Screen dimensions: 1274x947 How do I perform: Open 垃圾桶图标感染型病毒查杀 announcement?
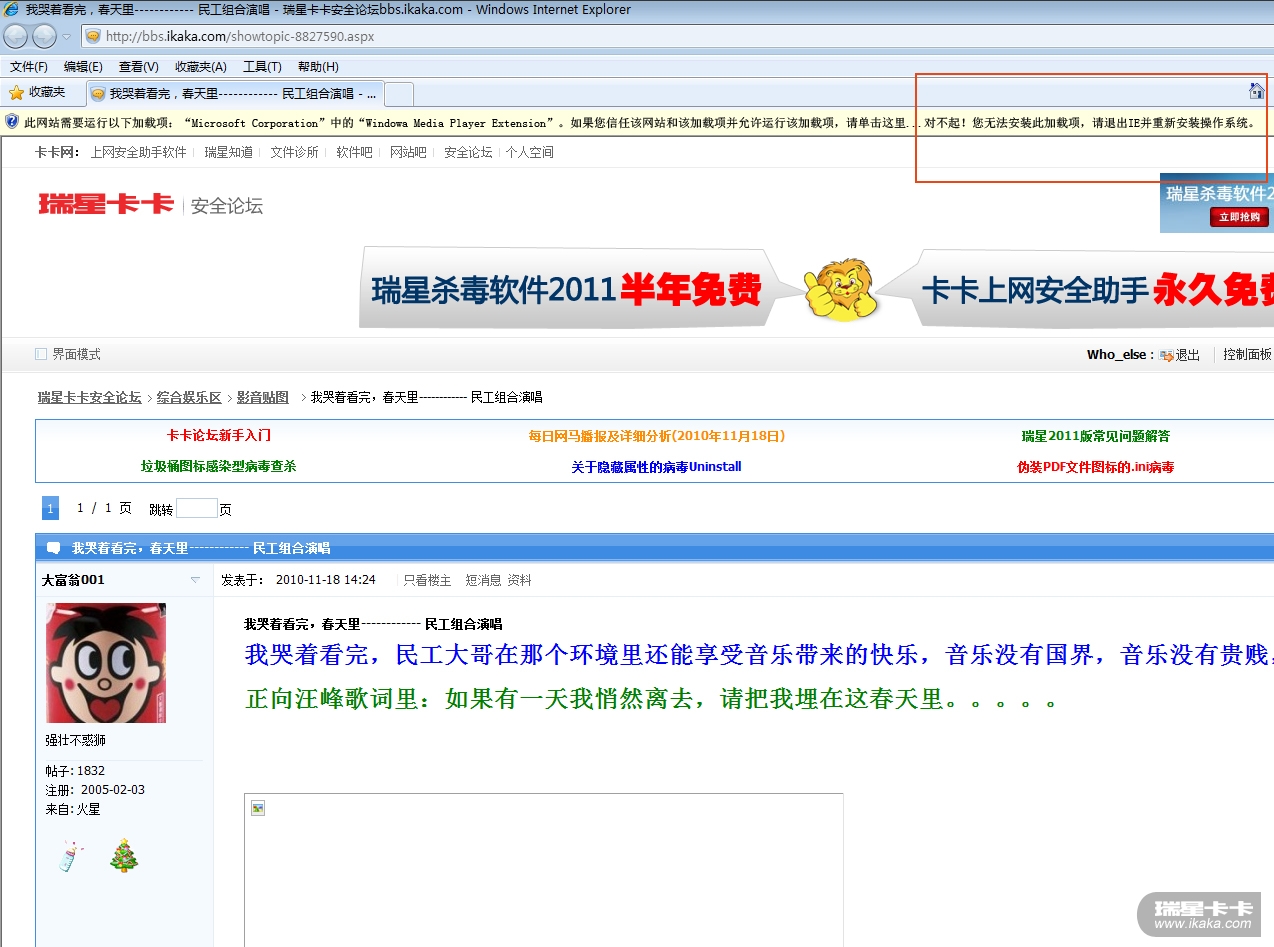tap(219, 466)
